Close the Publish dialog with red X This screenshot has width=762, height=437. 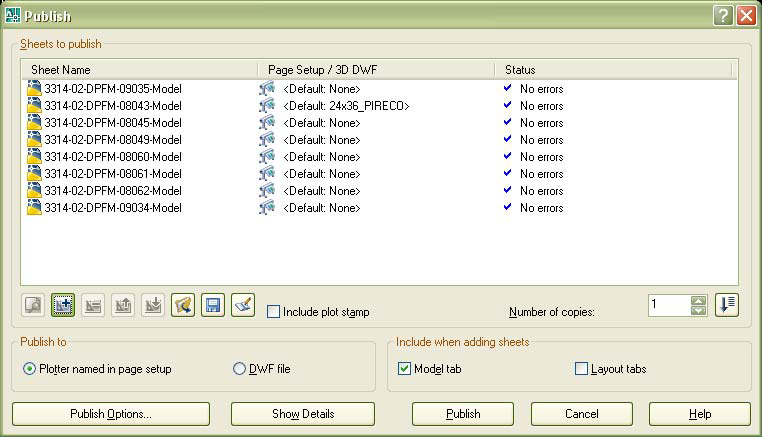pos(746,16)
